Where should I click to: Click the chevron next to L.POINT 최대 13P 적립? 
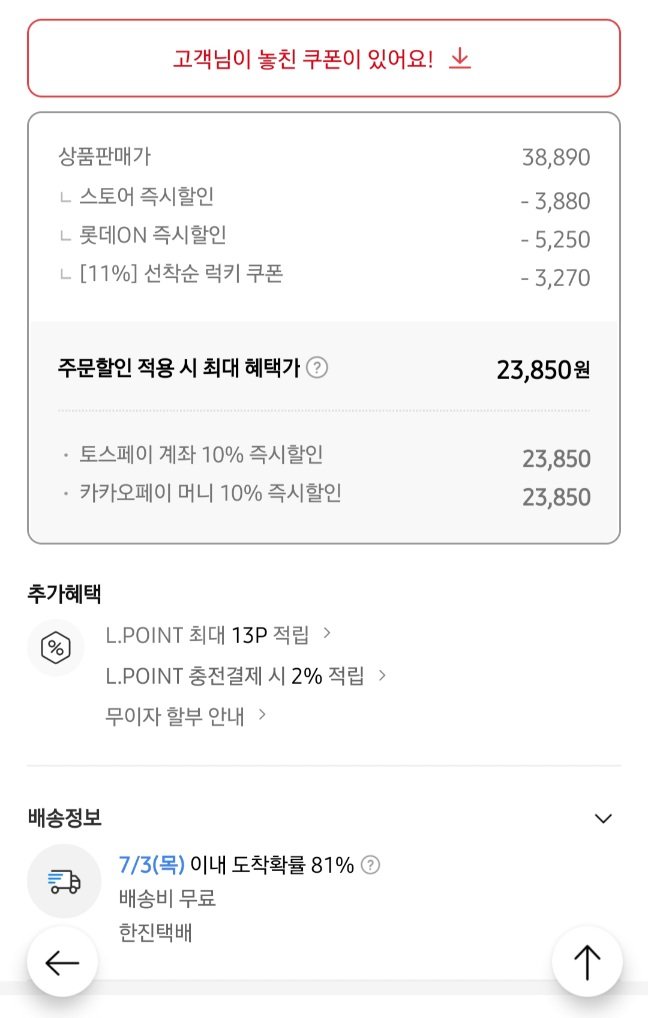(x=328, y=634)
